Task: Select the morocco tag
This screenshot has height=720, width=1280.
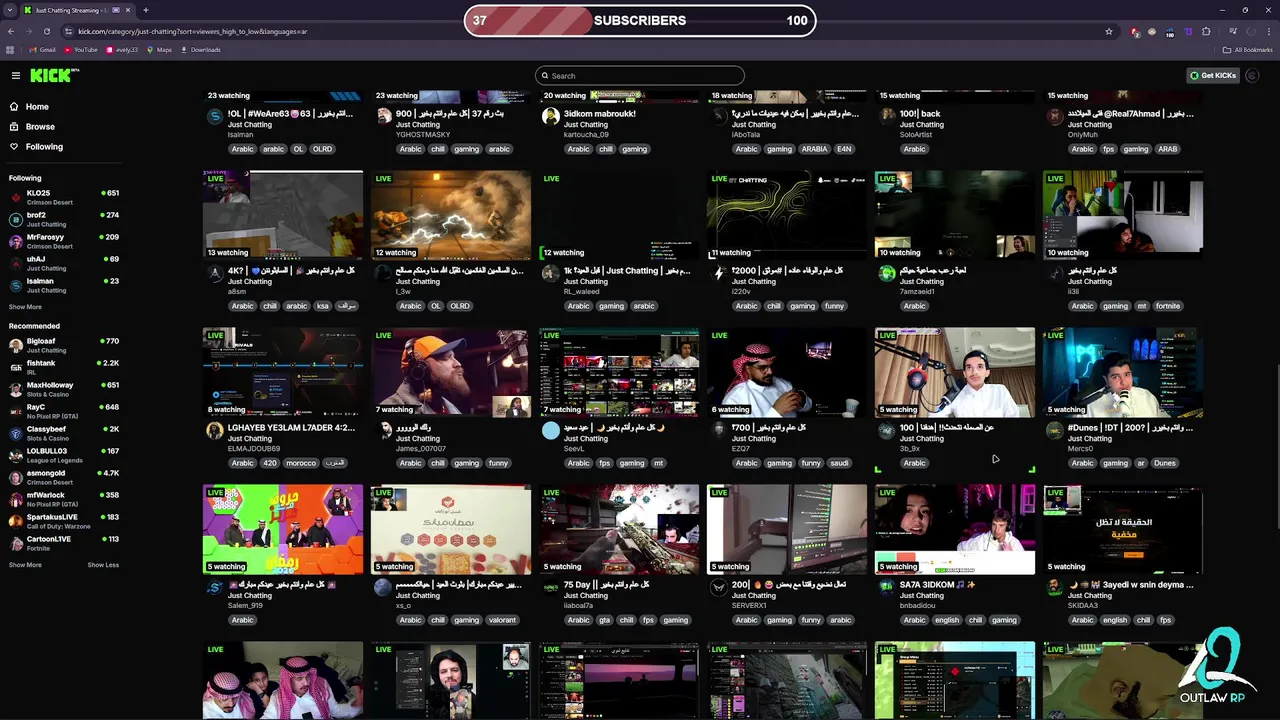Action: [x=301, y=463]
